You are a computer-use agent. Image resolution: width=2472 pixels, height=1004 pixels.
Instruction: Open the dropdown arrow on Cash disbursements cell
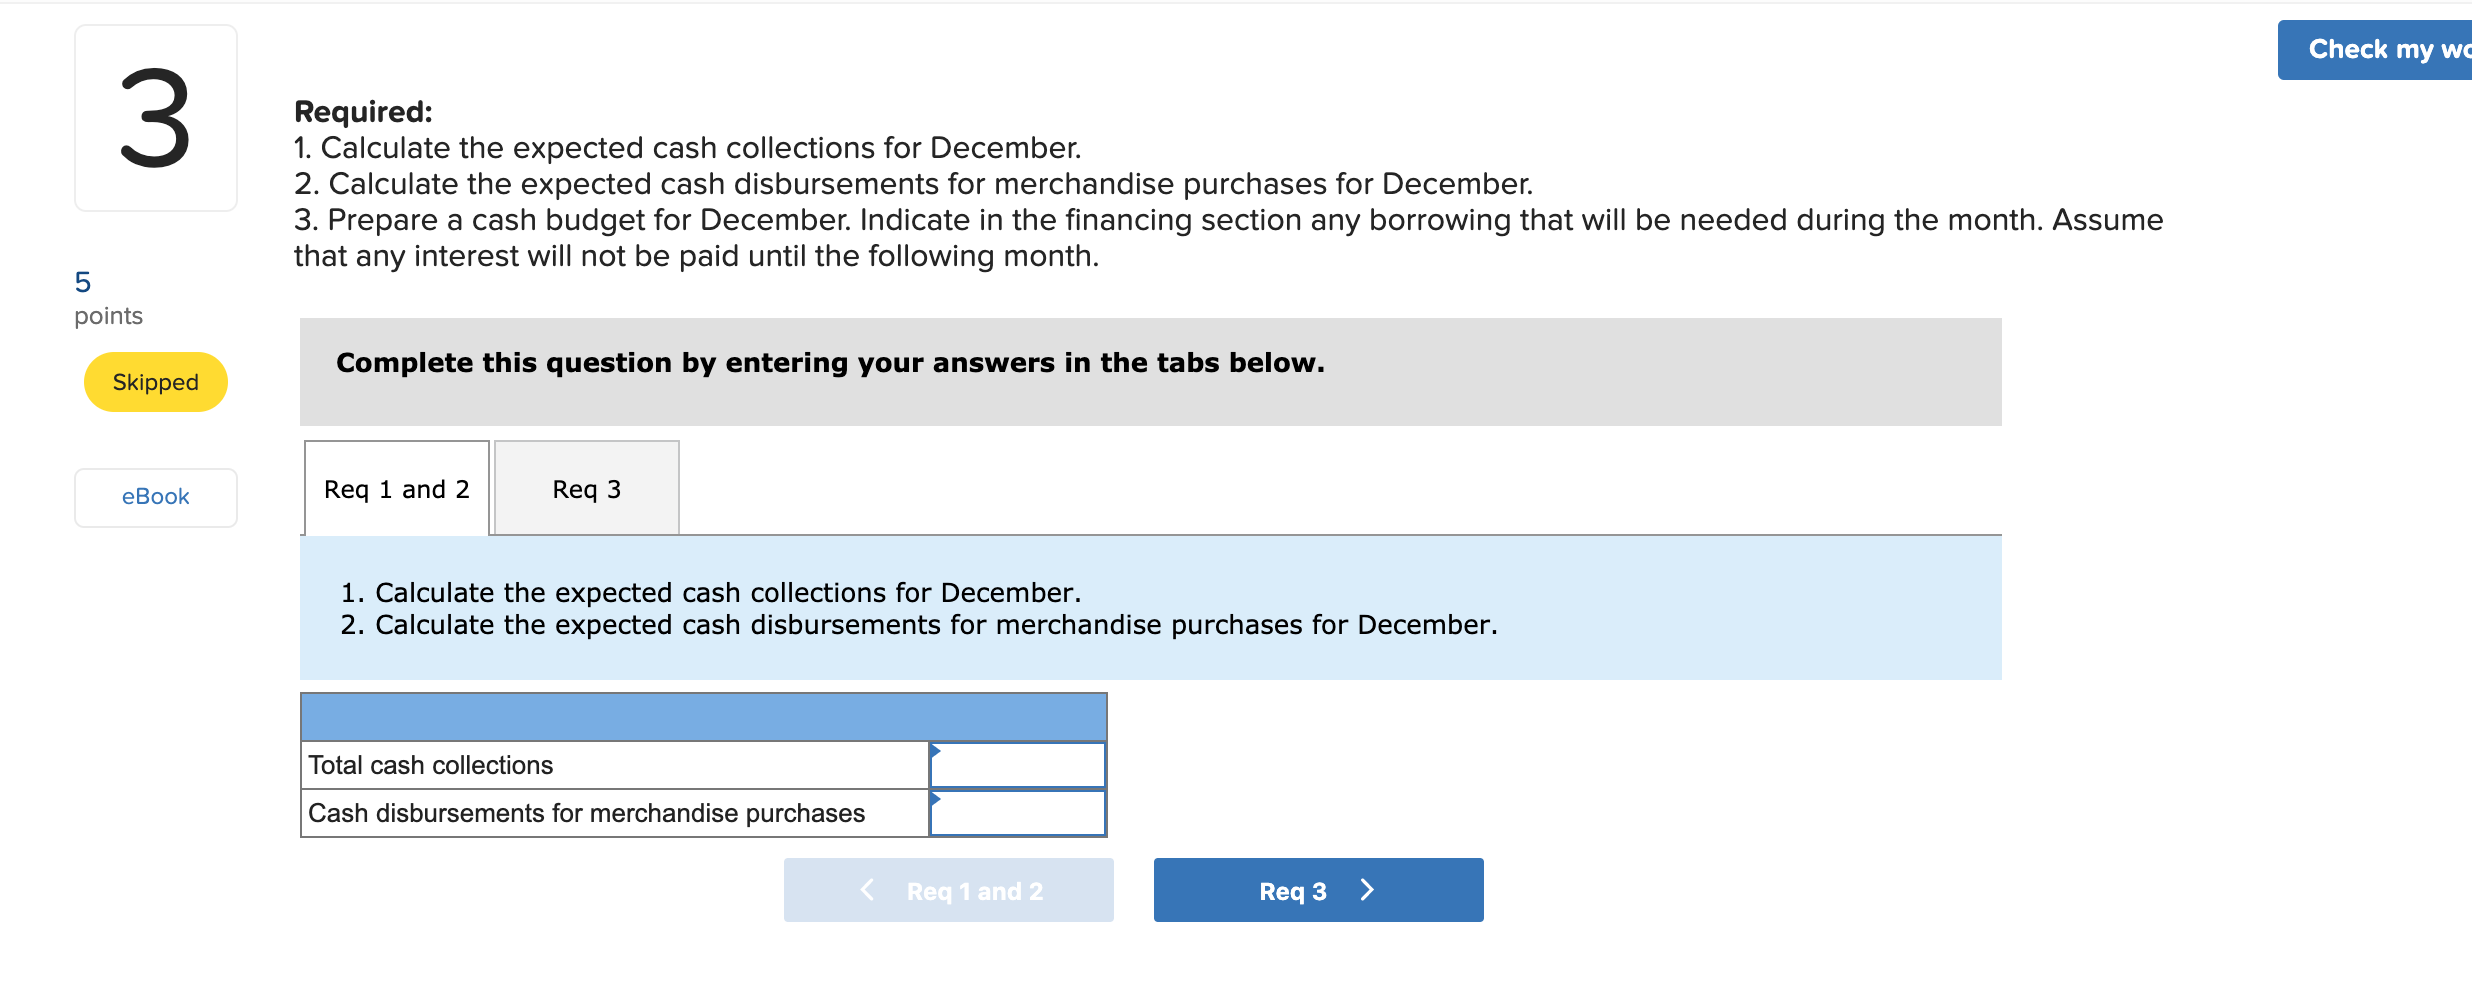point(936,797)
